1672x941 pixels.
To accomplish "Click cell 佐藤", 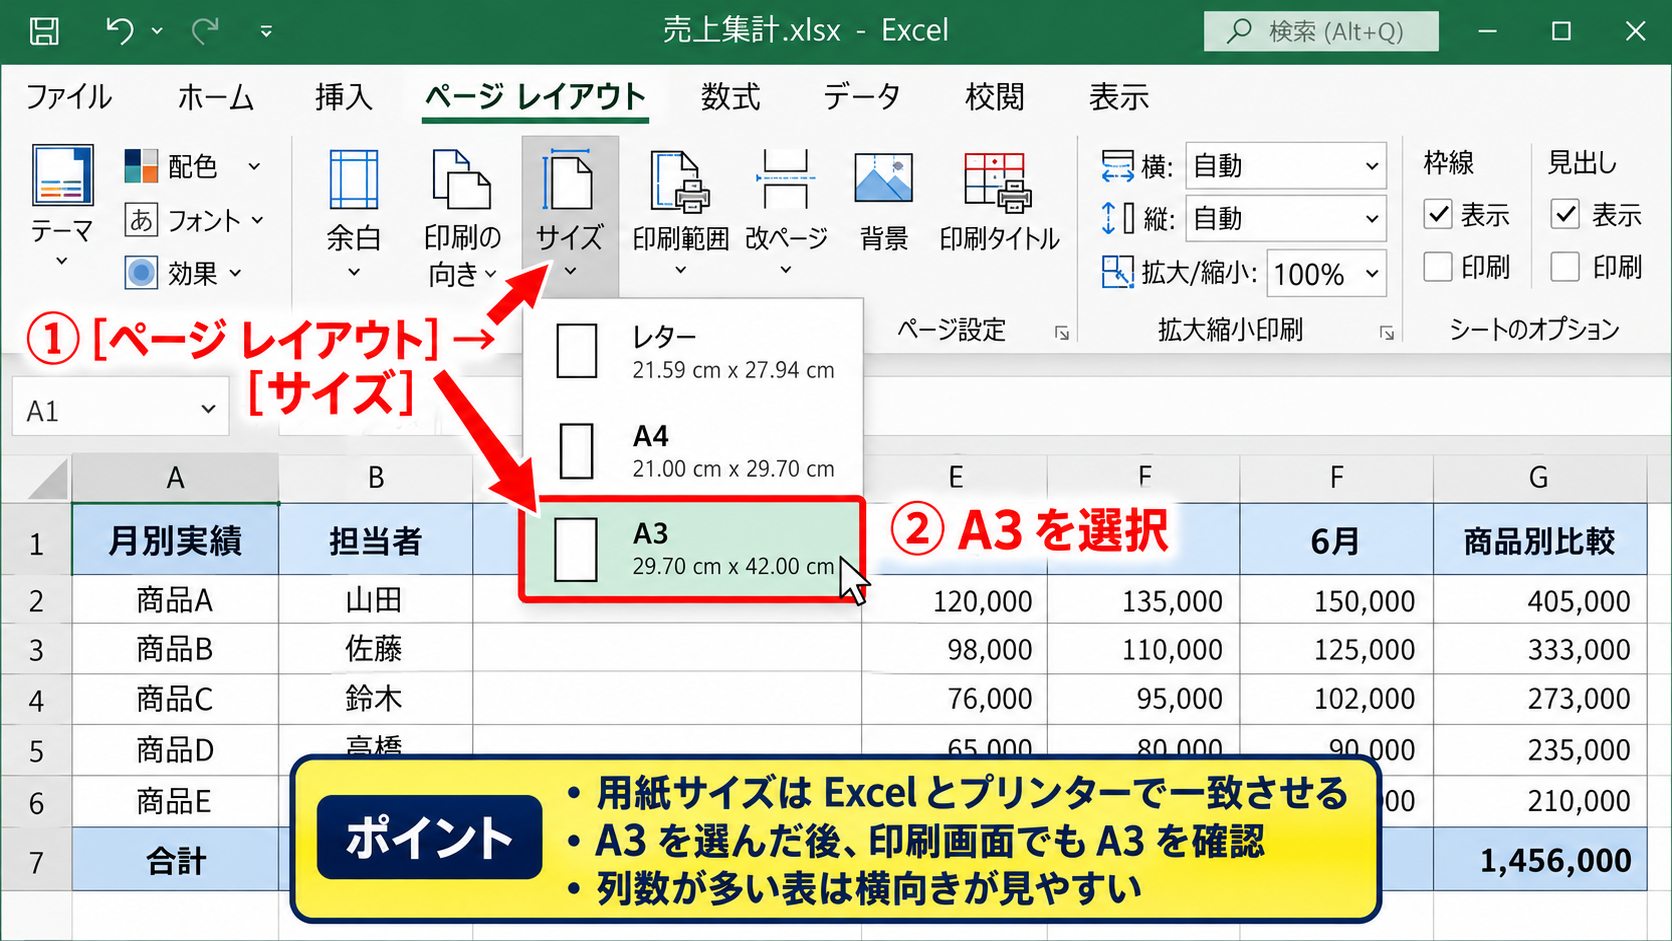I will pos(376,650).
